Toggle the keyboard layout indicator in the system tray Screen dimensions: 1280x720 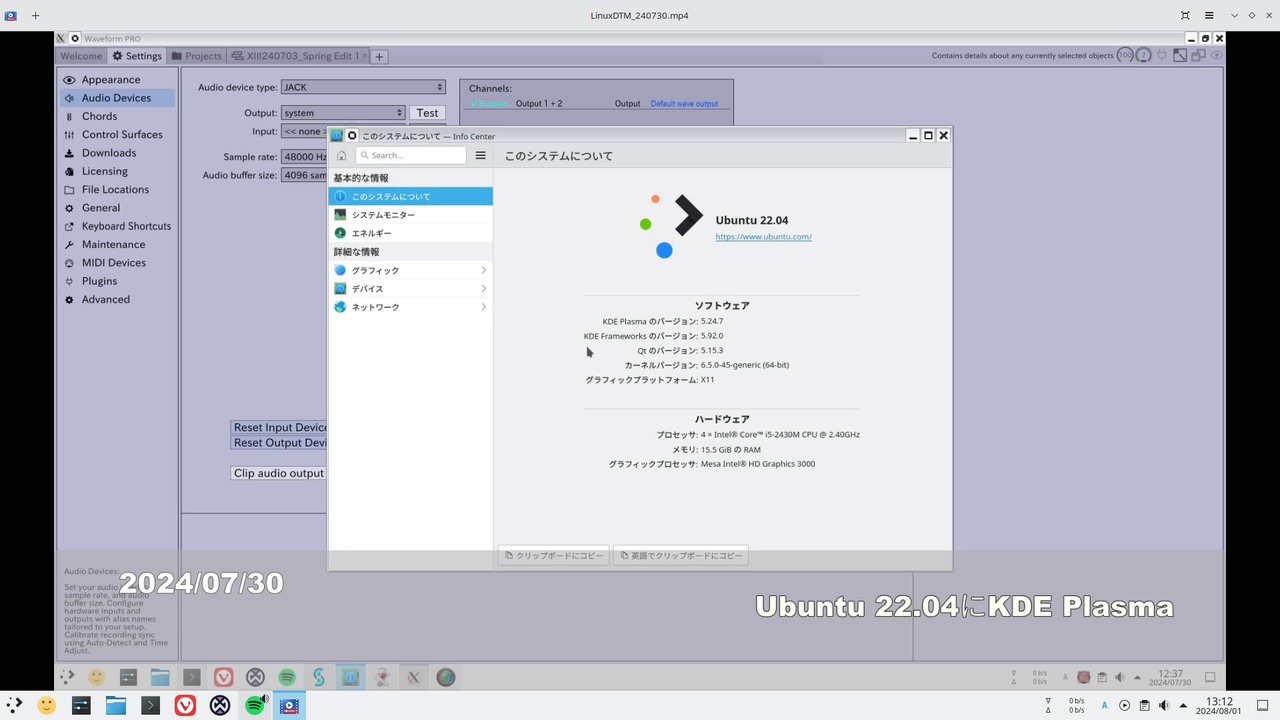1104,705
